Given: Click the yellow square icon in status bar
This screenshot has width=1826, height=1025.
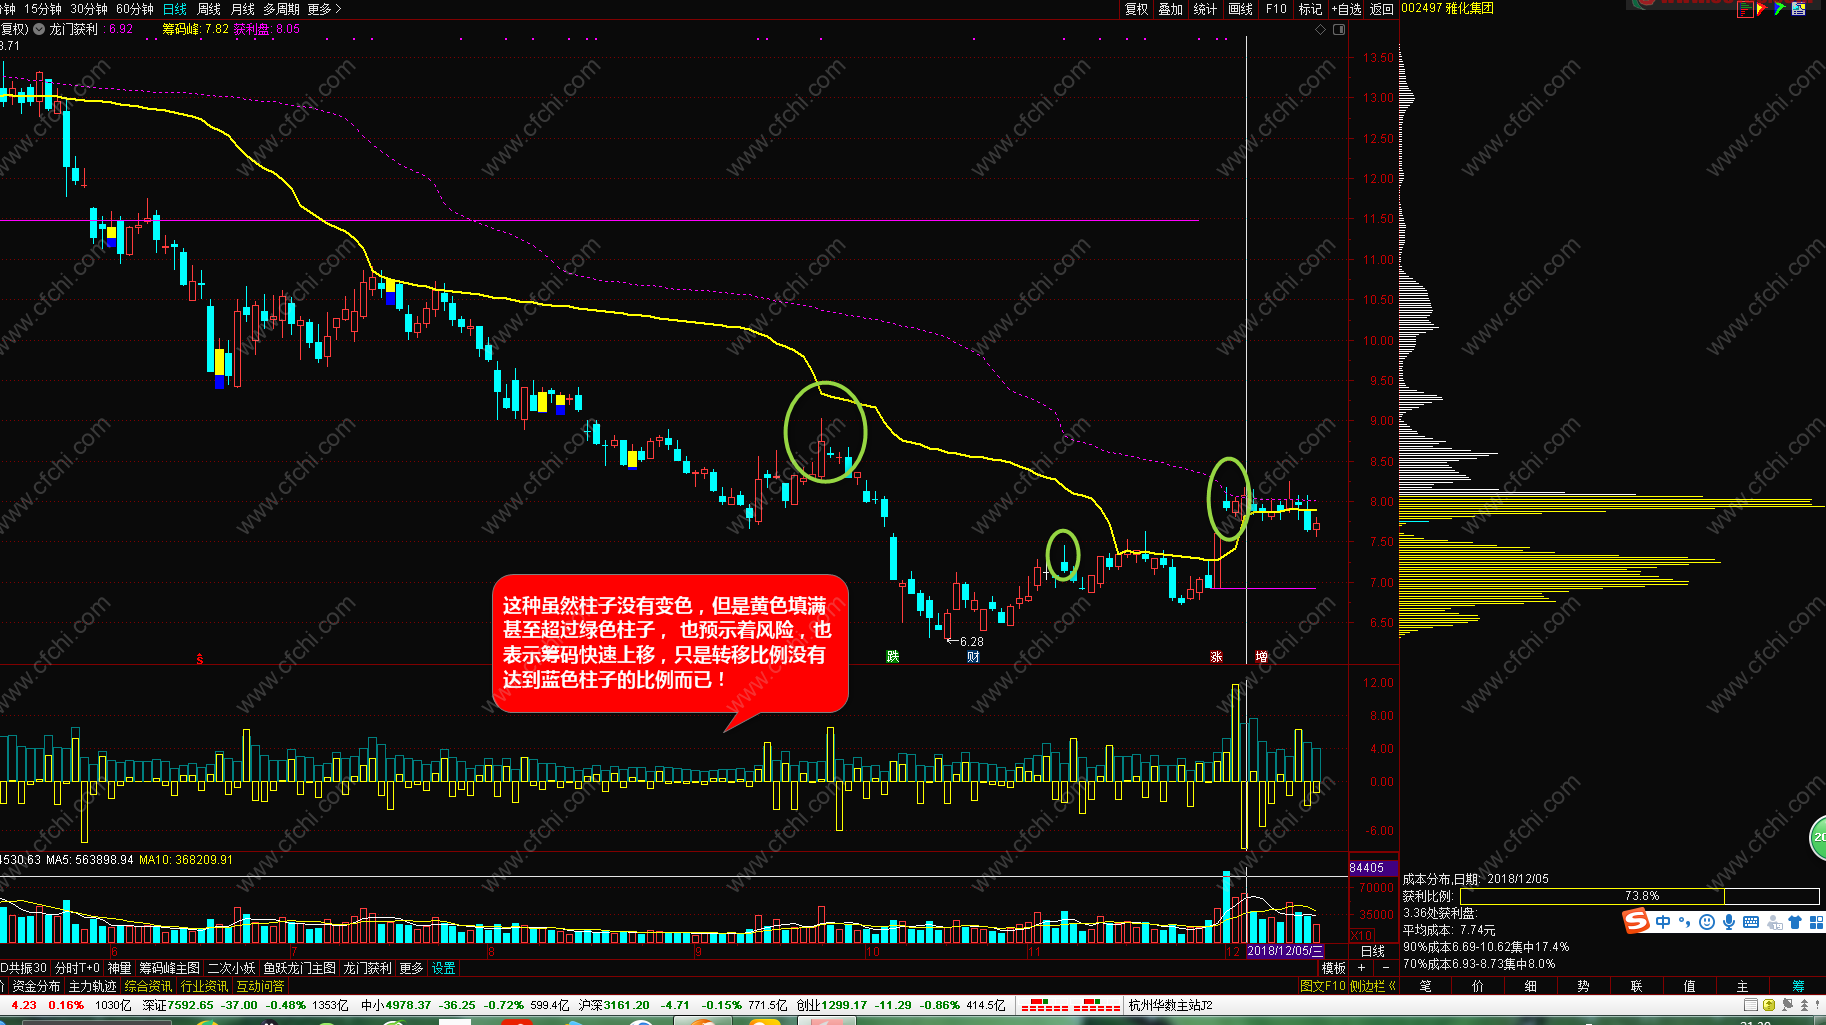Looking at the screenshot, I should pos(1769,1005).
